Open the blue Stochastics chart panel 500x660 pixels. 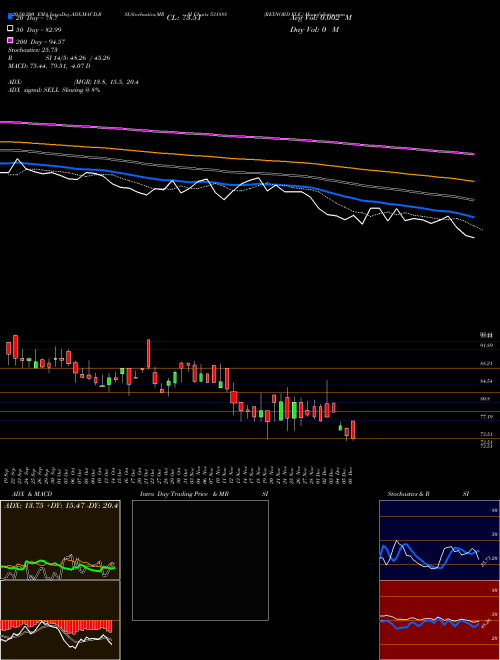(x=439, y=540)
